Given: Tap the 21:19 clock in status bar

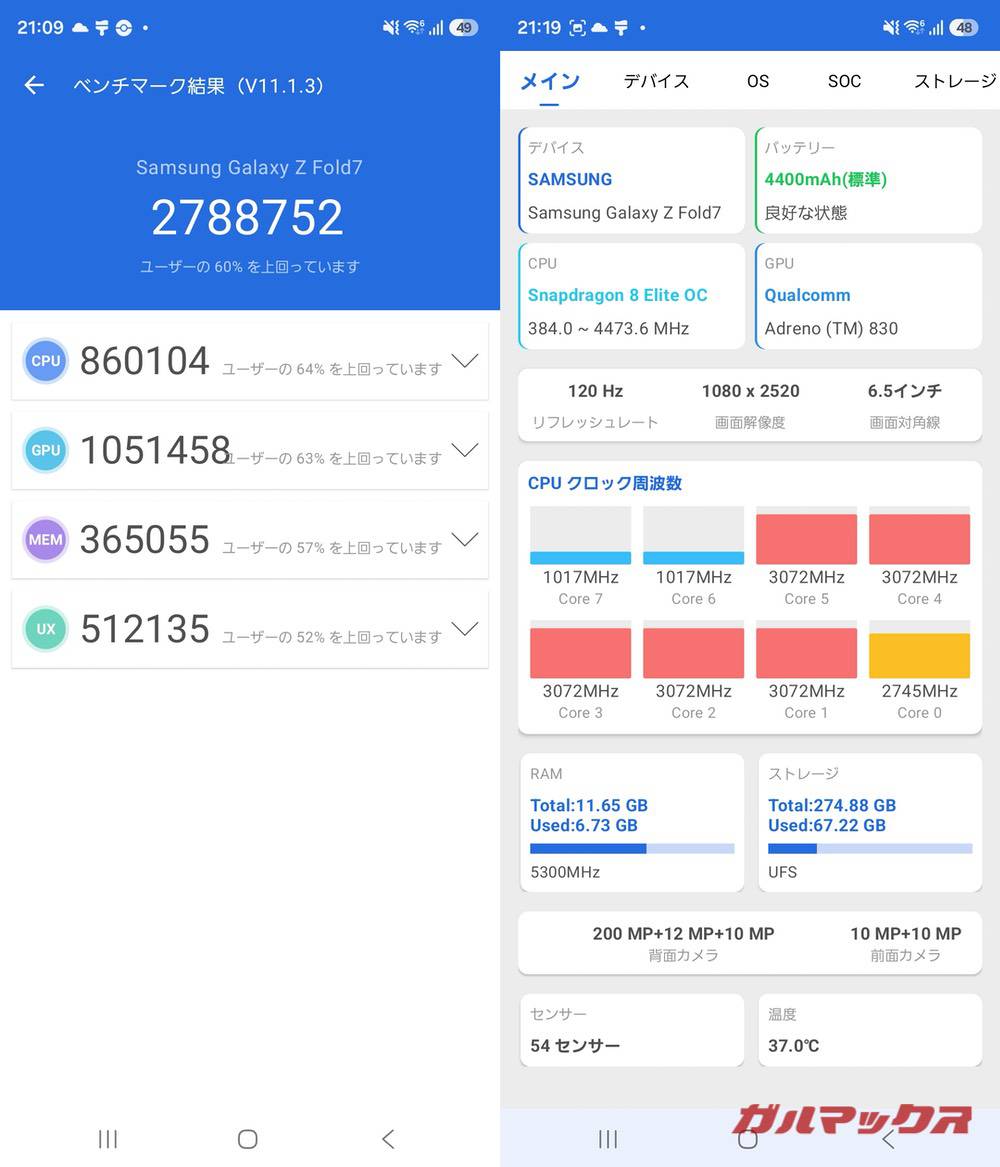Looking at the screenshot, I should click(539, 28).
